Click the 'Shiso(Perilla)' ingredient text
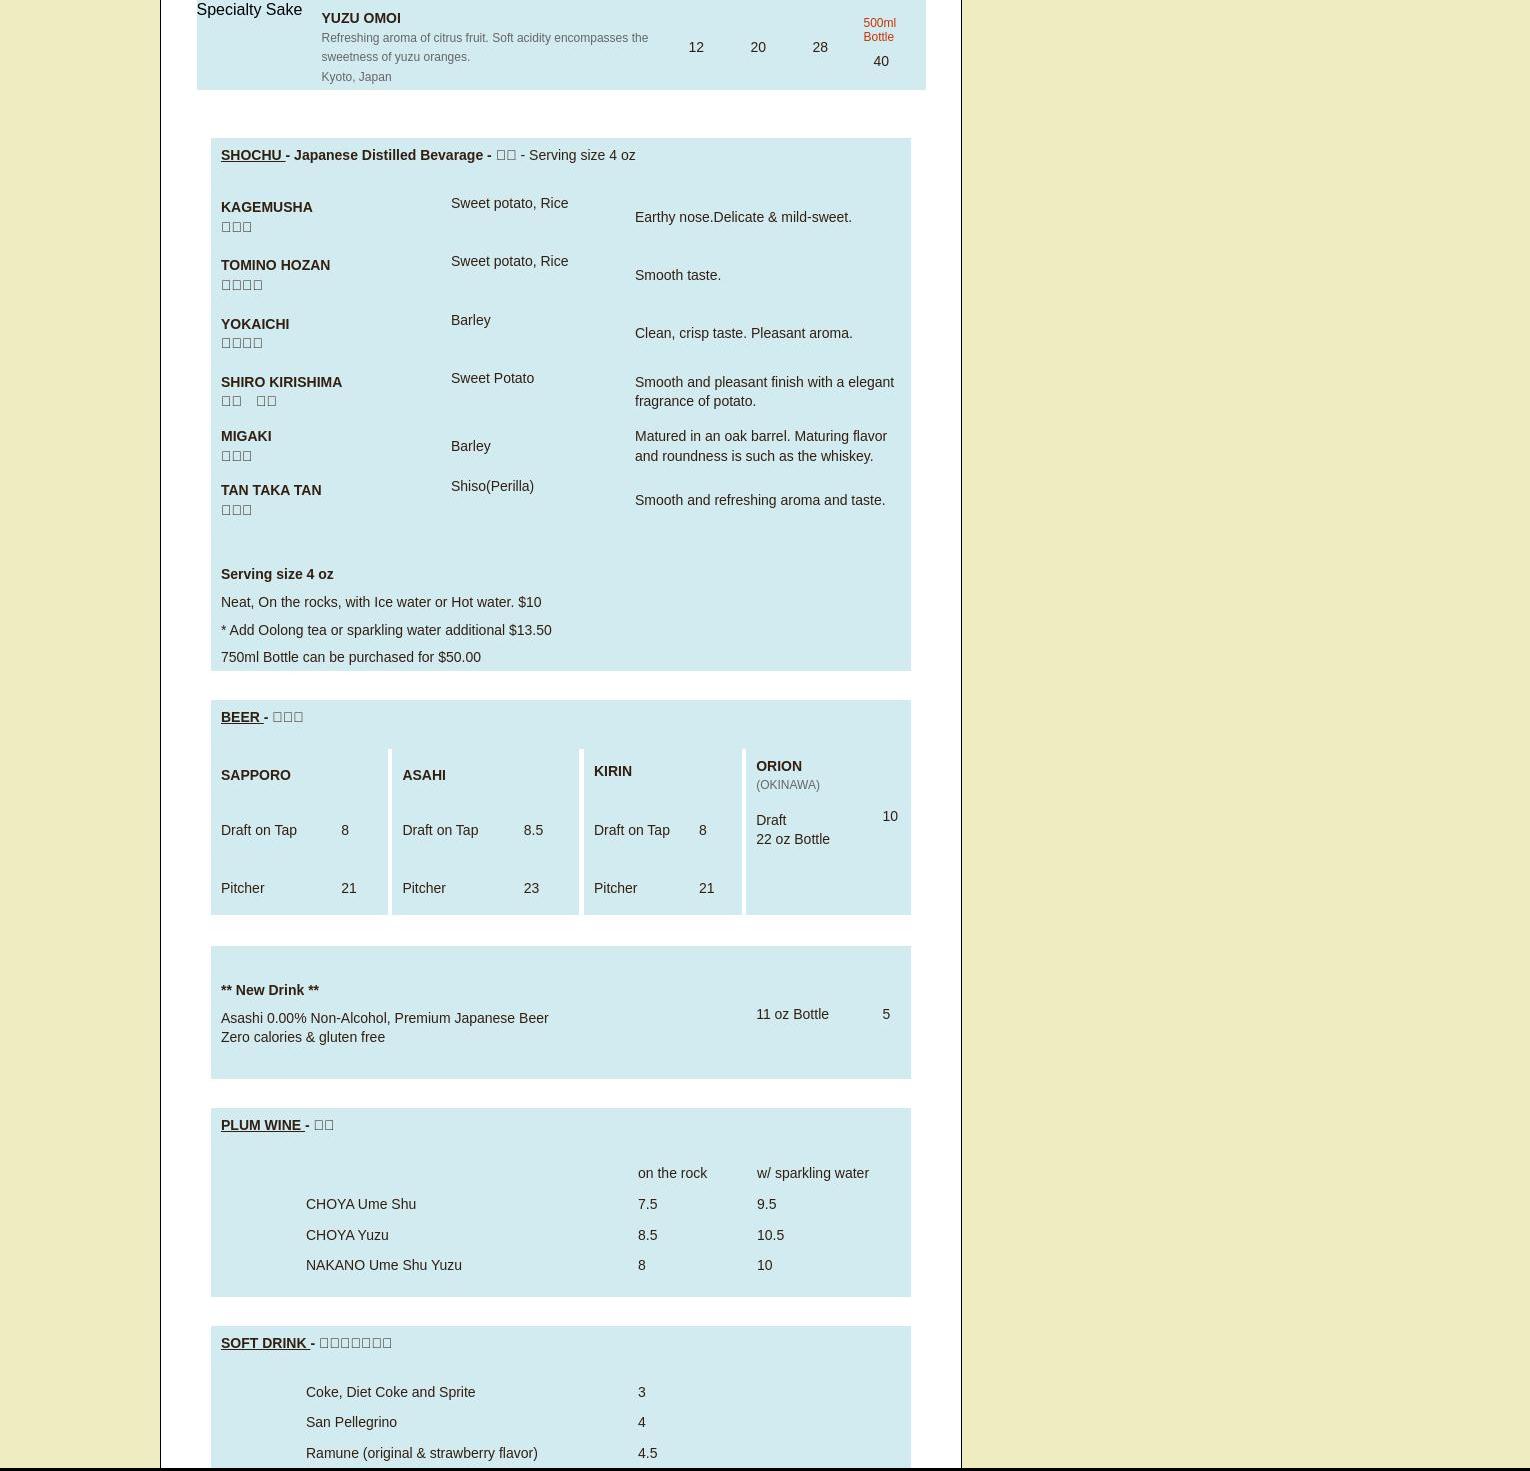The width and height of the screenshot is (1530, 1471). click(x=493, y=486)
